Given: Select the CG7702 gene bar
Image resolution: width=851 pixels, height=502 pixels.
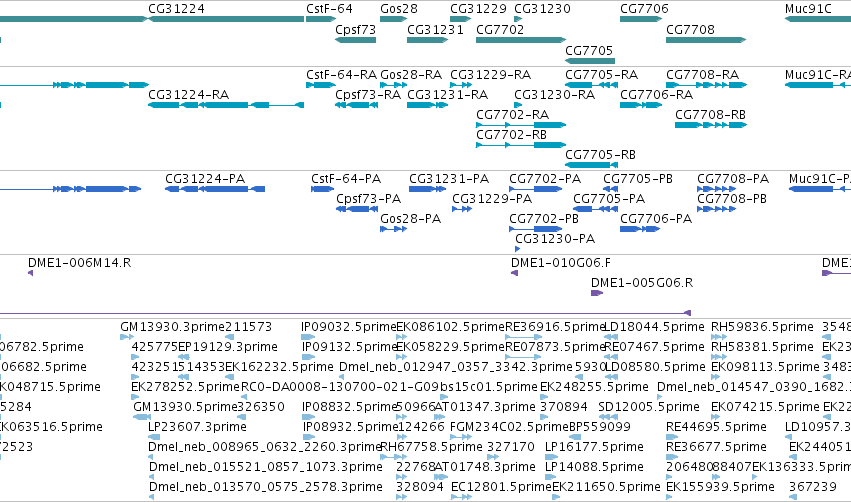Looking at the screenshot, I should (521, 40).
